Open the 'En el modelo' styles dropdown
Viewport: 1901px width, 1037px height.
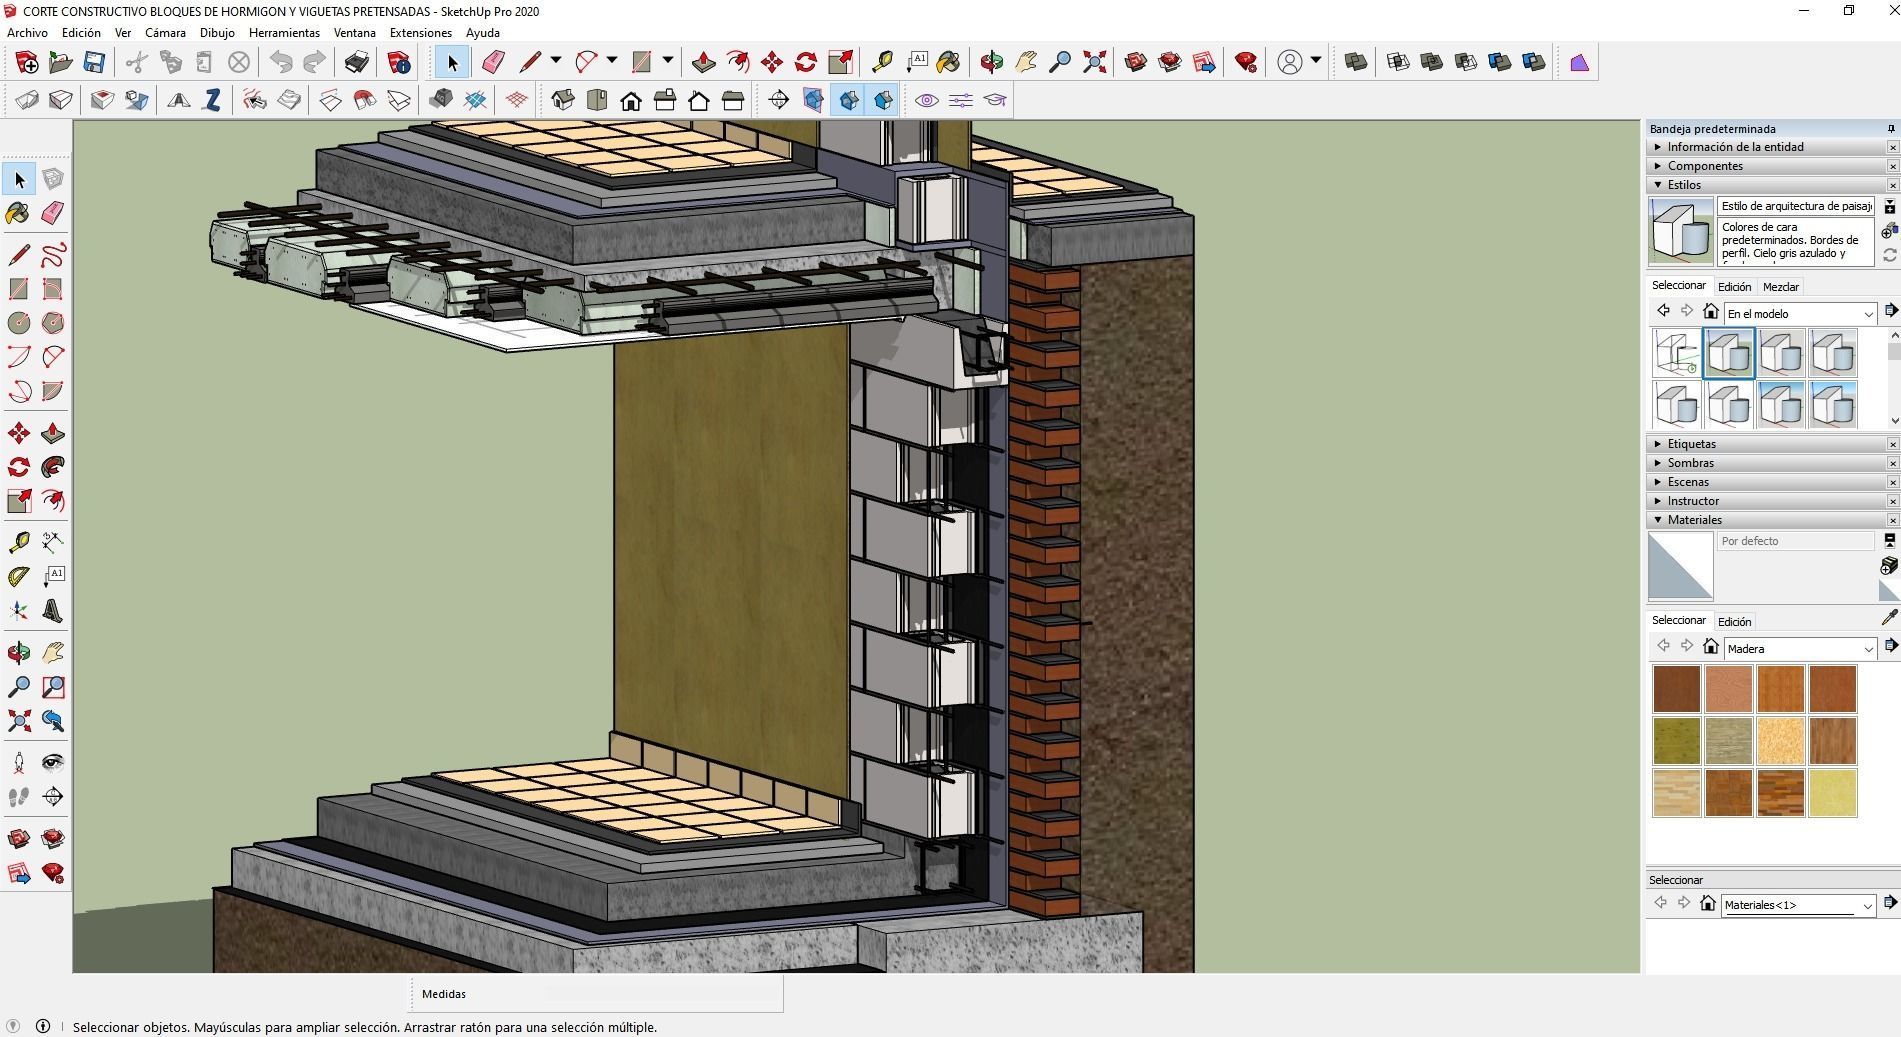click(x=1799, y=314)
